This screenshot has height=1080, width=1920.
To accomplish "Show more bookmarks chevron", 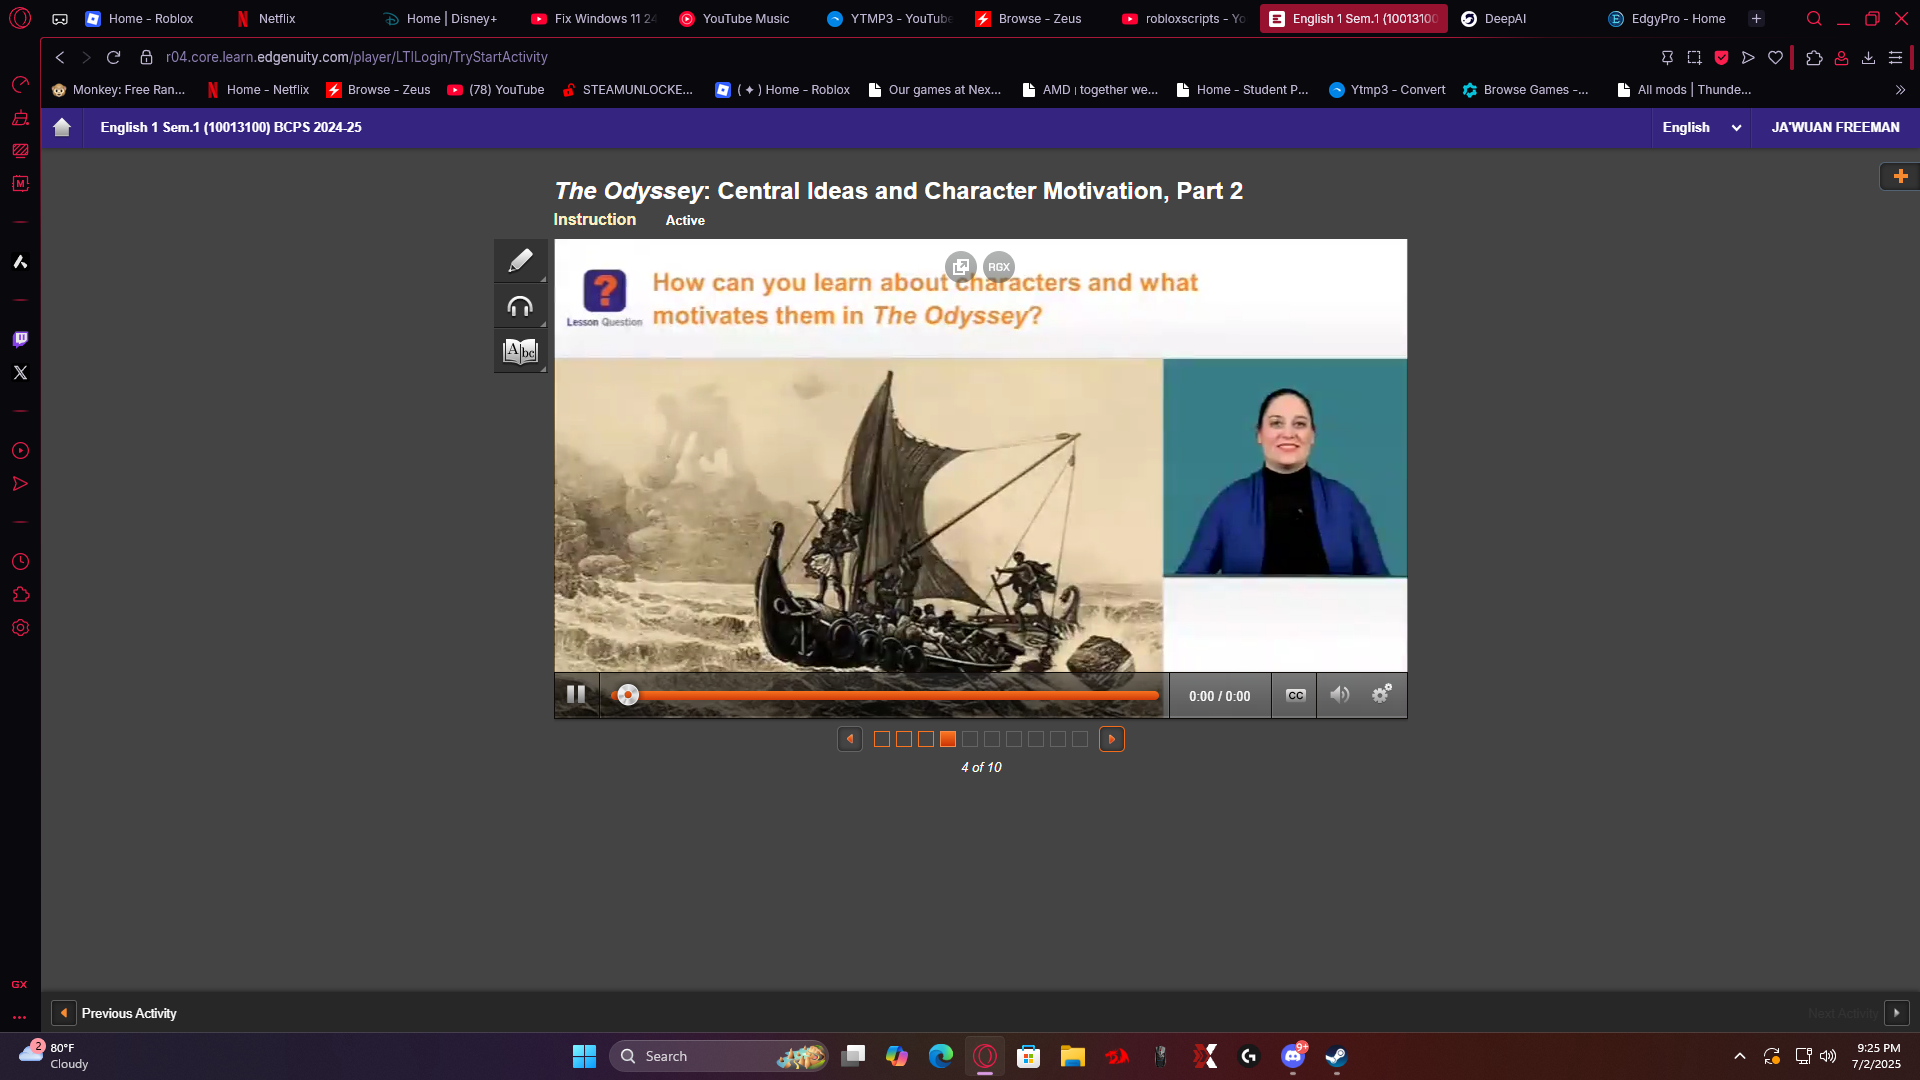I will pos(1900,90).
